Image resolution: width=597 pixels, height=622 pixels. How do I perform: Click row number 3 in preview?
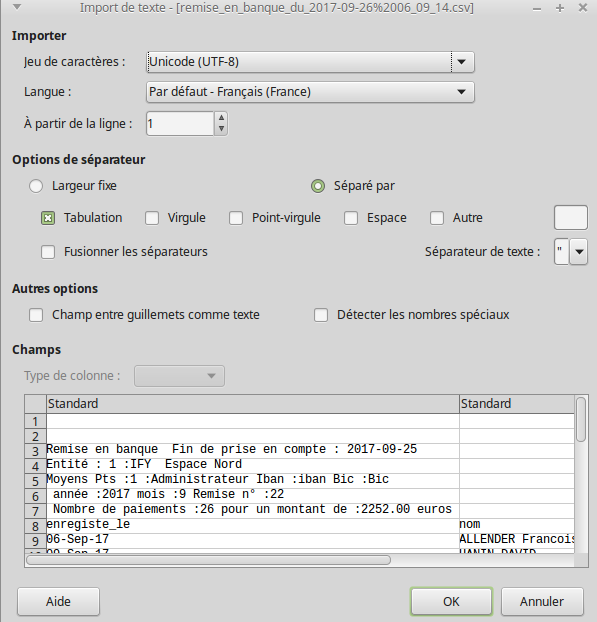point(35,451)
